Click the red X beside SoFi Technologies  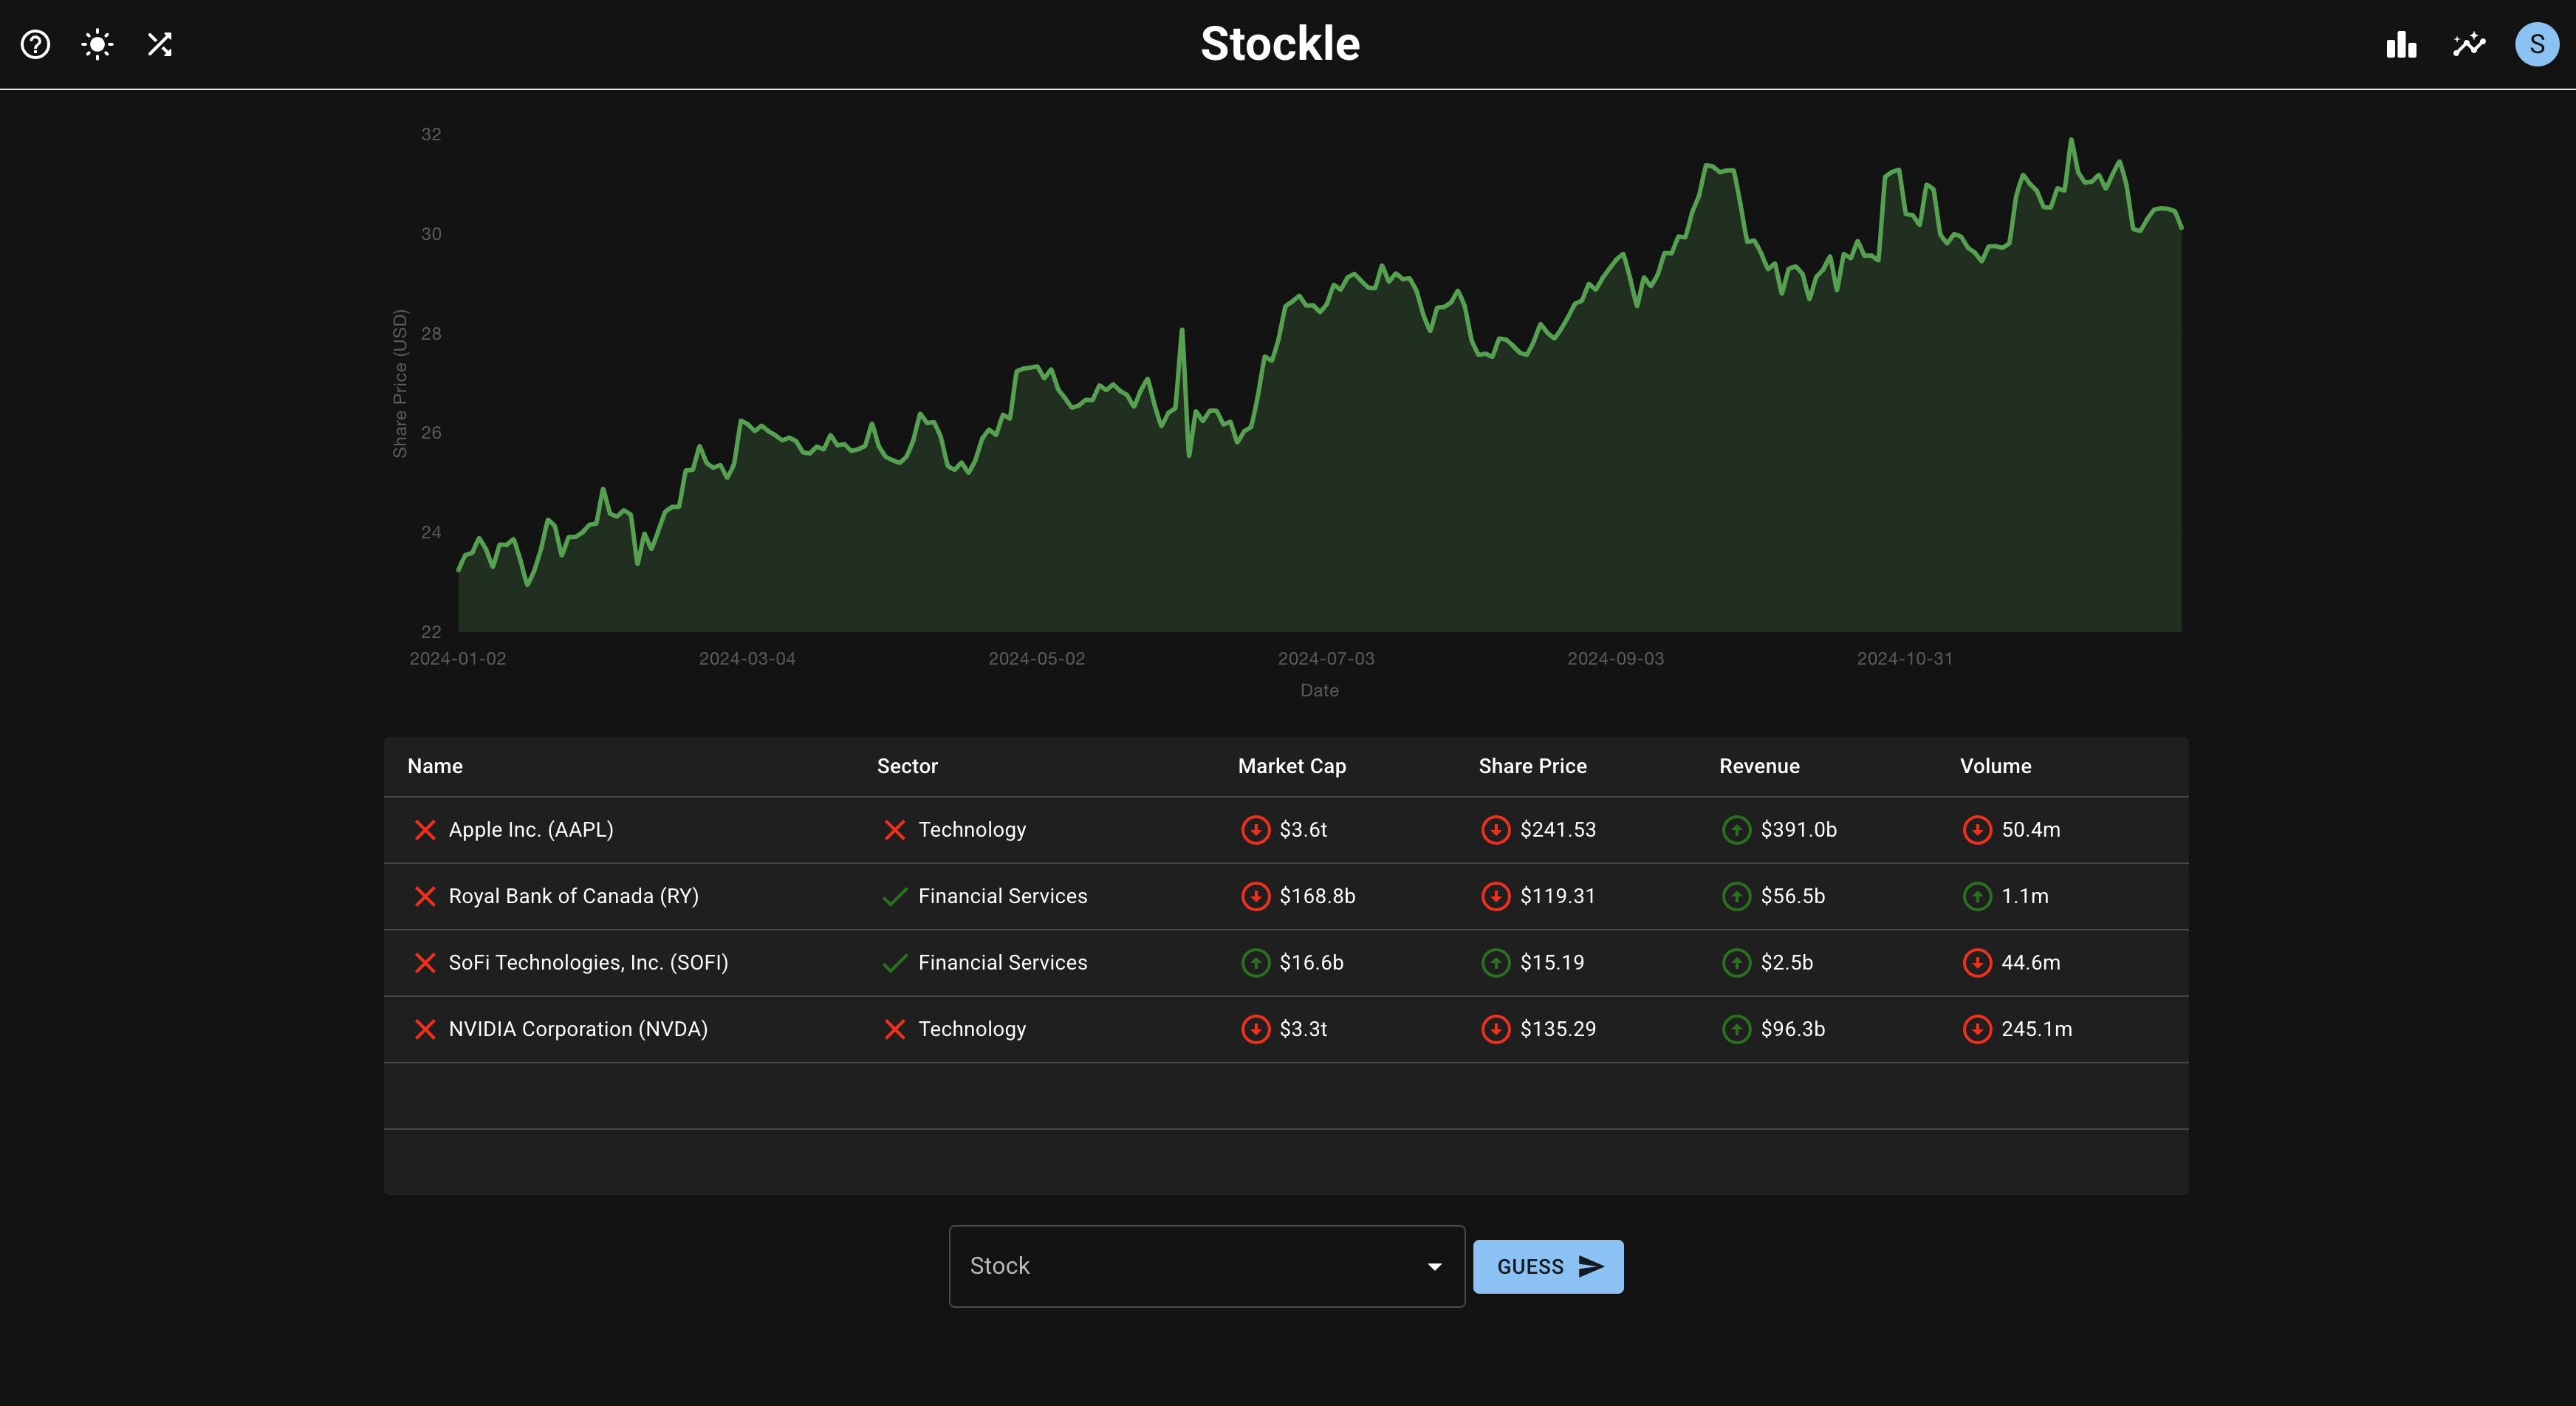pos(425,963)
